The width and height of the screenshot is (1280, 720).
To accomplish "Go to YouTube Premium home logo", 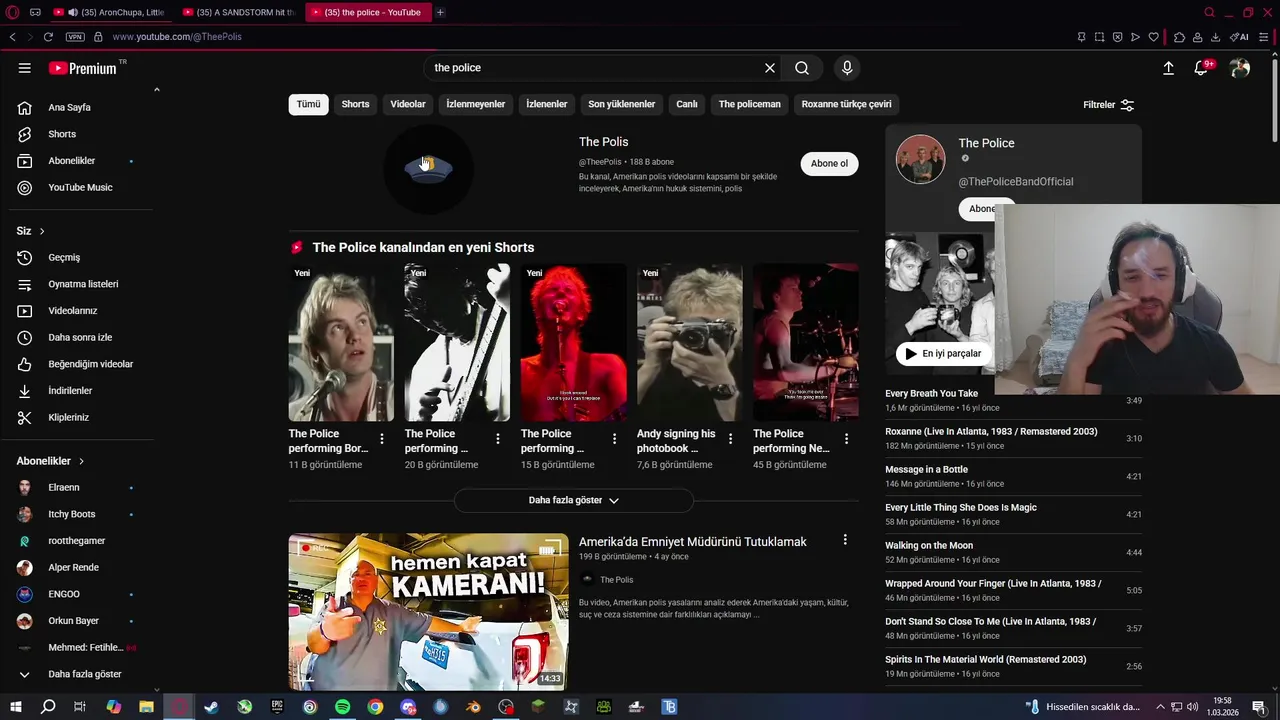I will coord(84,68).
